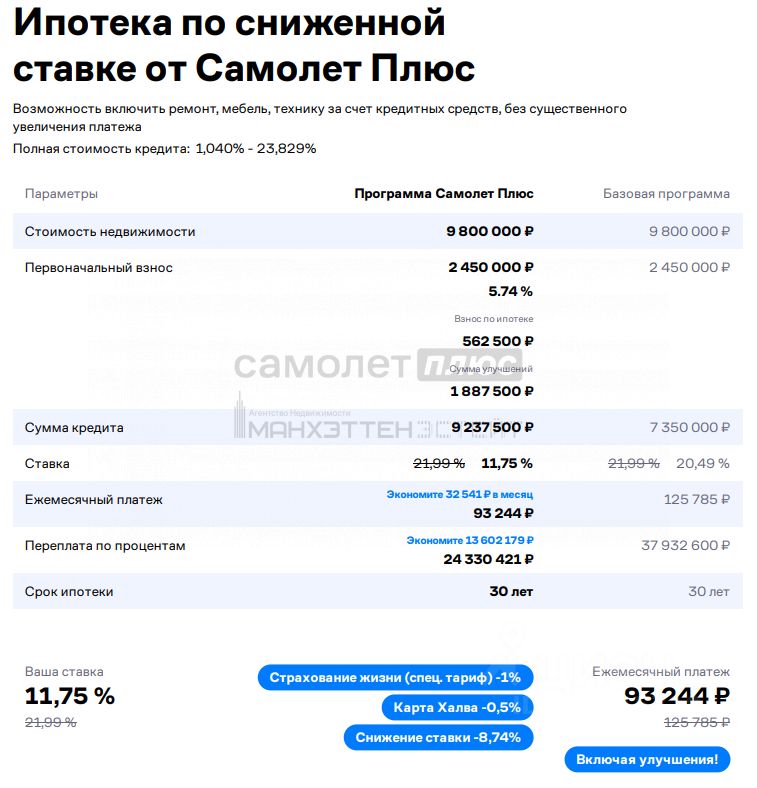Click the Сумма улучшений 1 887 500 ₽ value

492,391
